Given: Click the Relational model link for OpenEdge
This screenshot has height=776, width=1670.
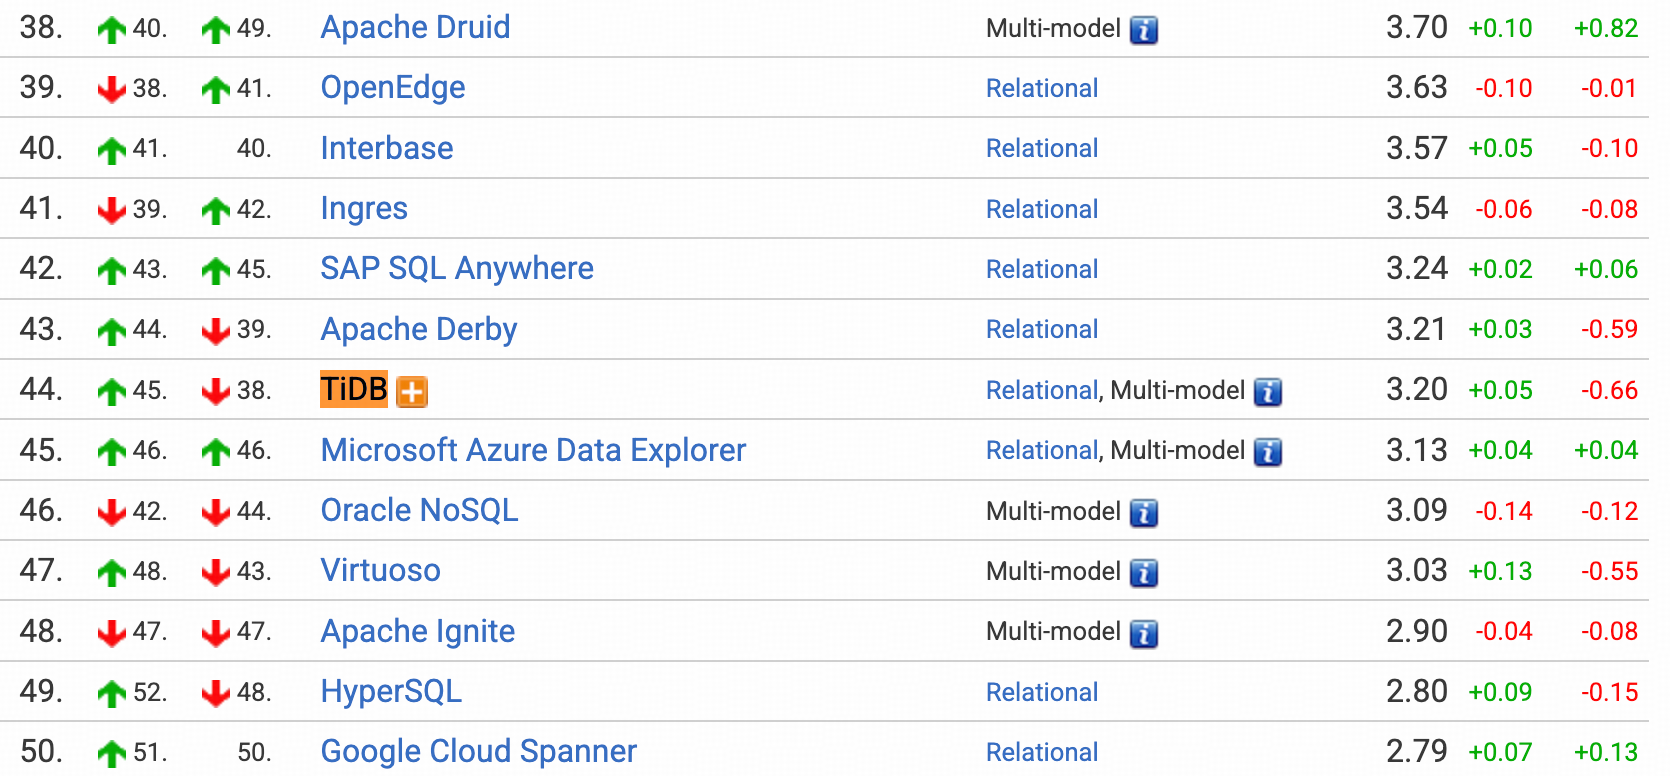Looking at the screenshot, I should [x=1042, y=88].
